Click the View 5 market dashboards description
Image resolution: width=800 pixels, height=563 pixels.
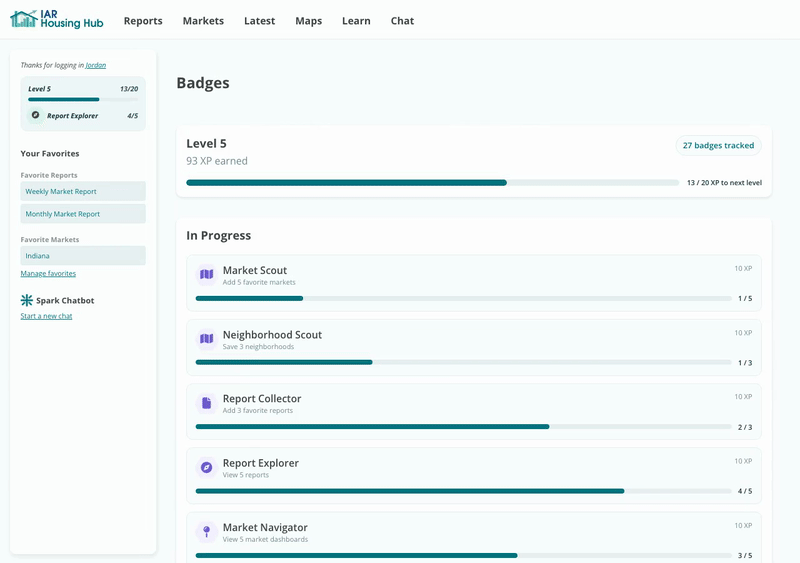(x=265, y=539)
